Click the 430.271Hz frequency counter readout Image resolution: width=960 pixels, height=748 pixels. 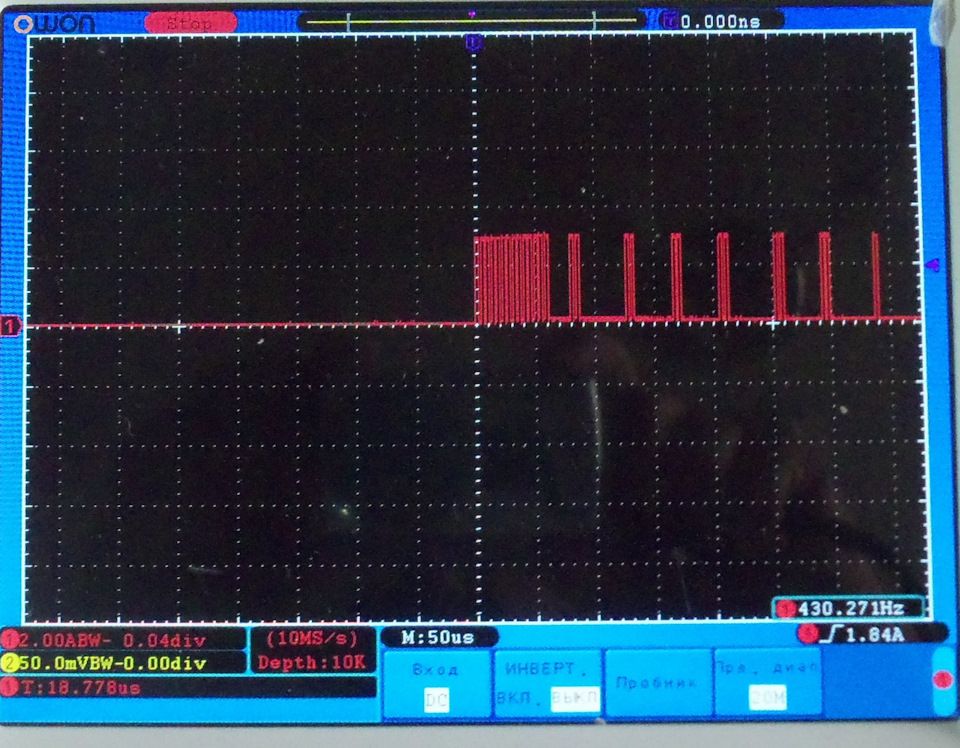[x=850, y=608]
